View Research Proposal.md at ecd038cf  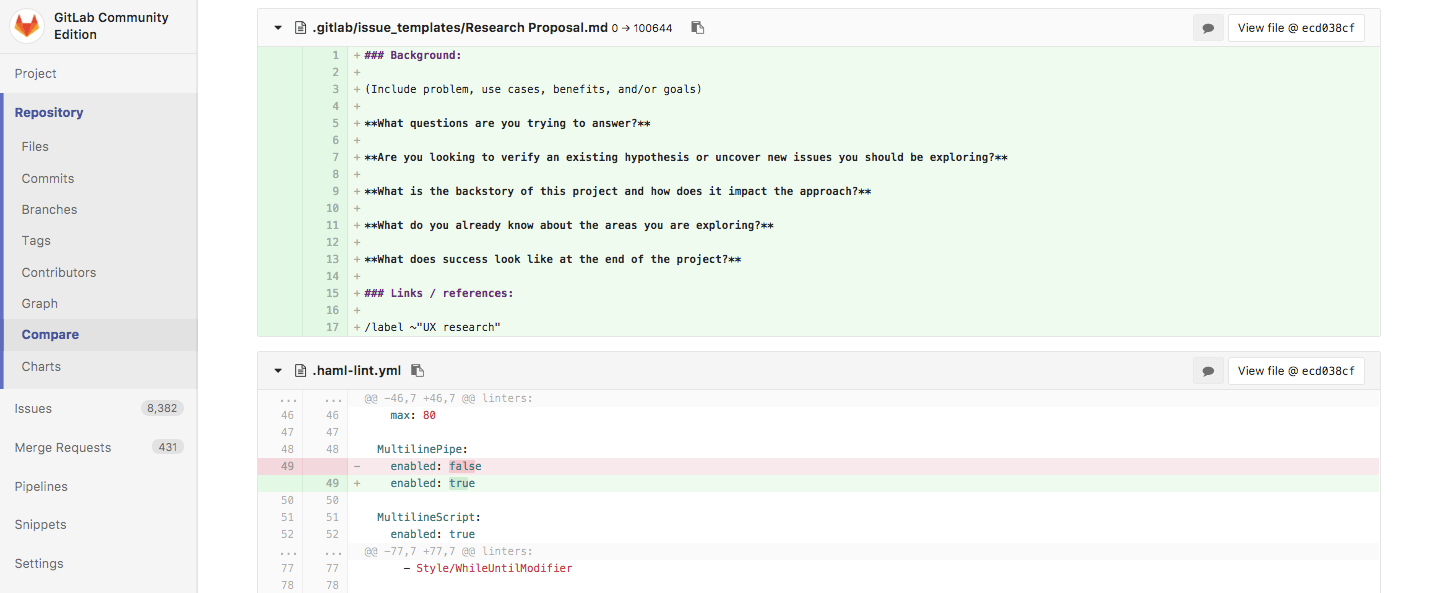tap(1295, 28)
